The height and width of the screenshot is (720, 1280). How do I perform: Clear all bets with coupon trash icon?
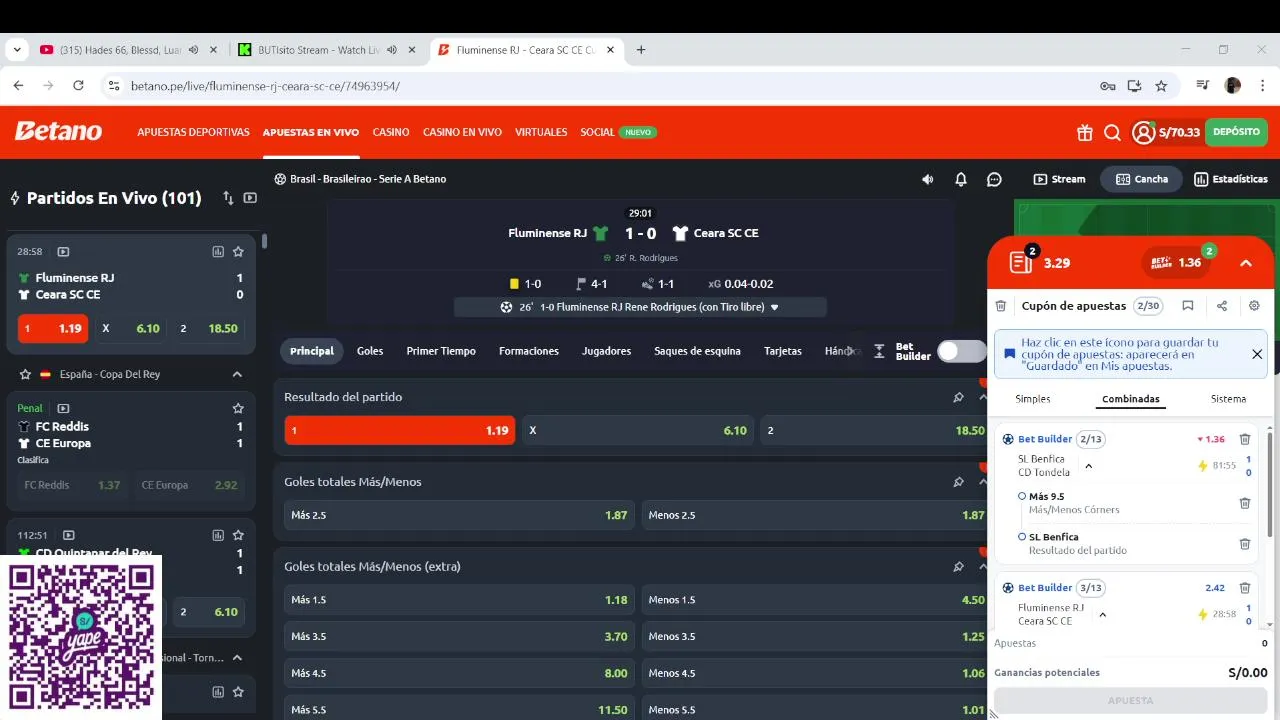click(1001, 306)
